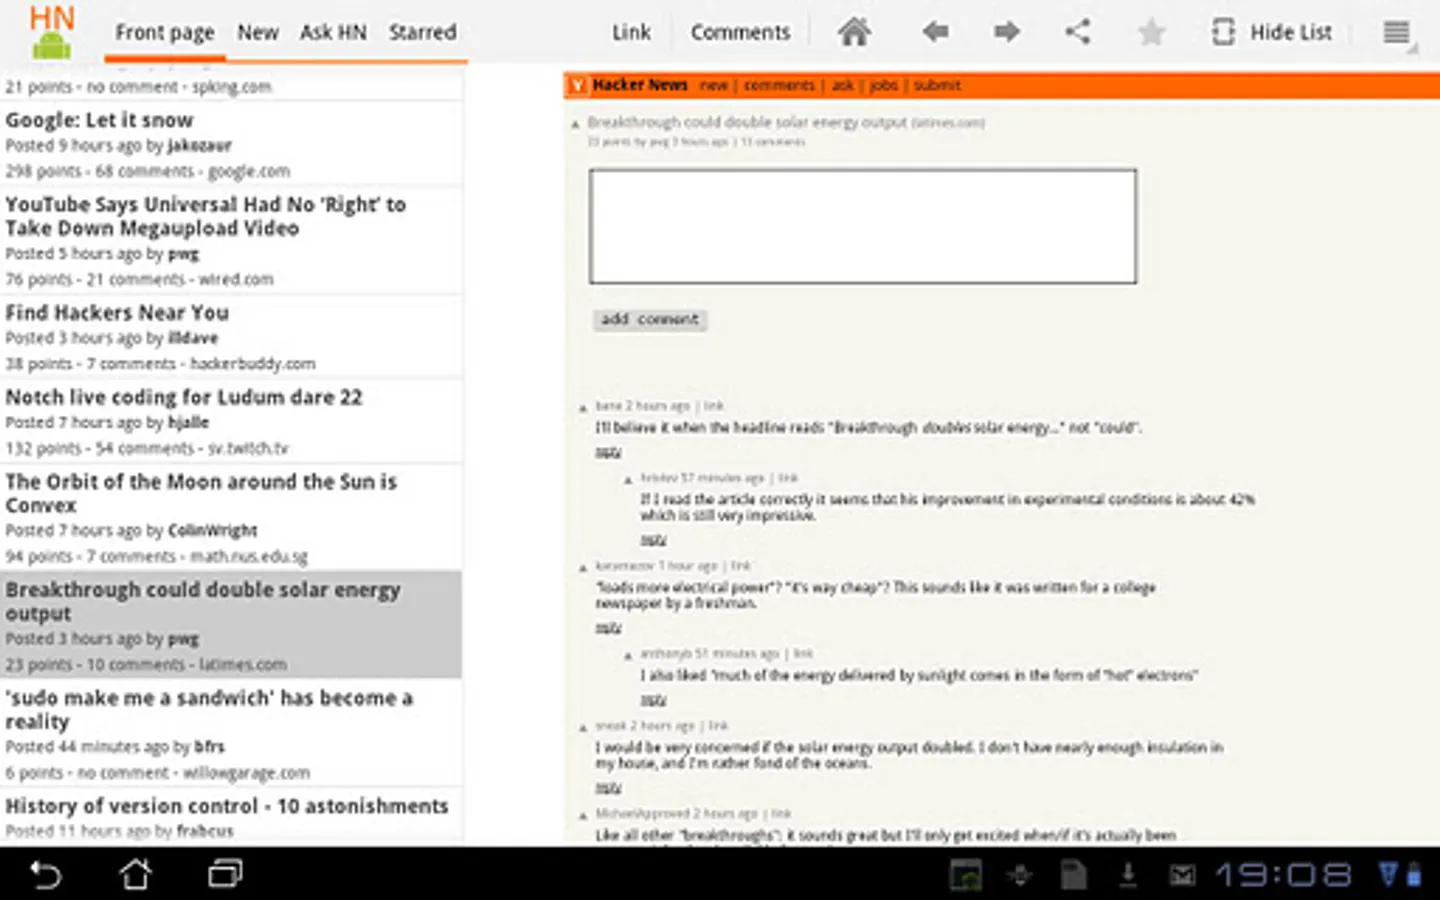
Task: Tap the HN app logo
Action: tap(51, 32)
